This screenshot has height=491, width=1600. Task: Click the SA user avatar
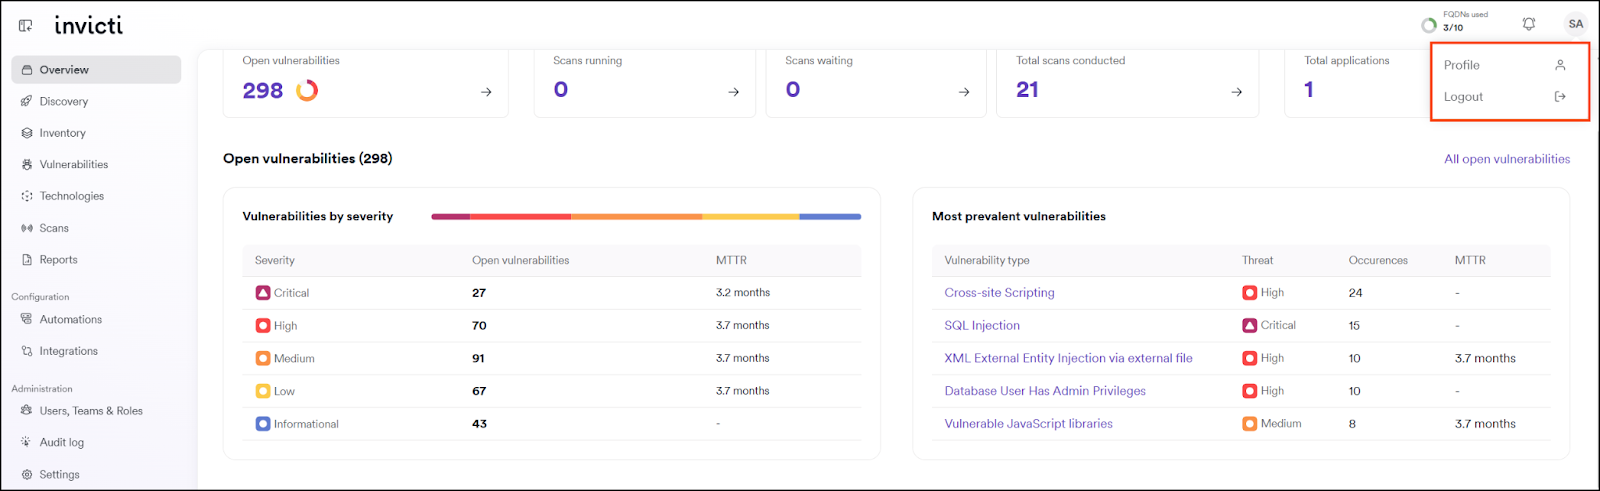pos(1575,24)
